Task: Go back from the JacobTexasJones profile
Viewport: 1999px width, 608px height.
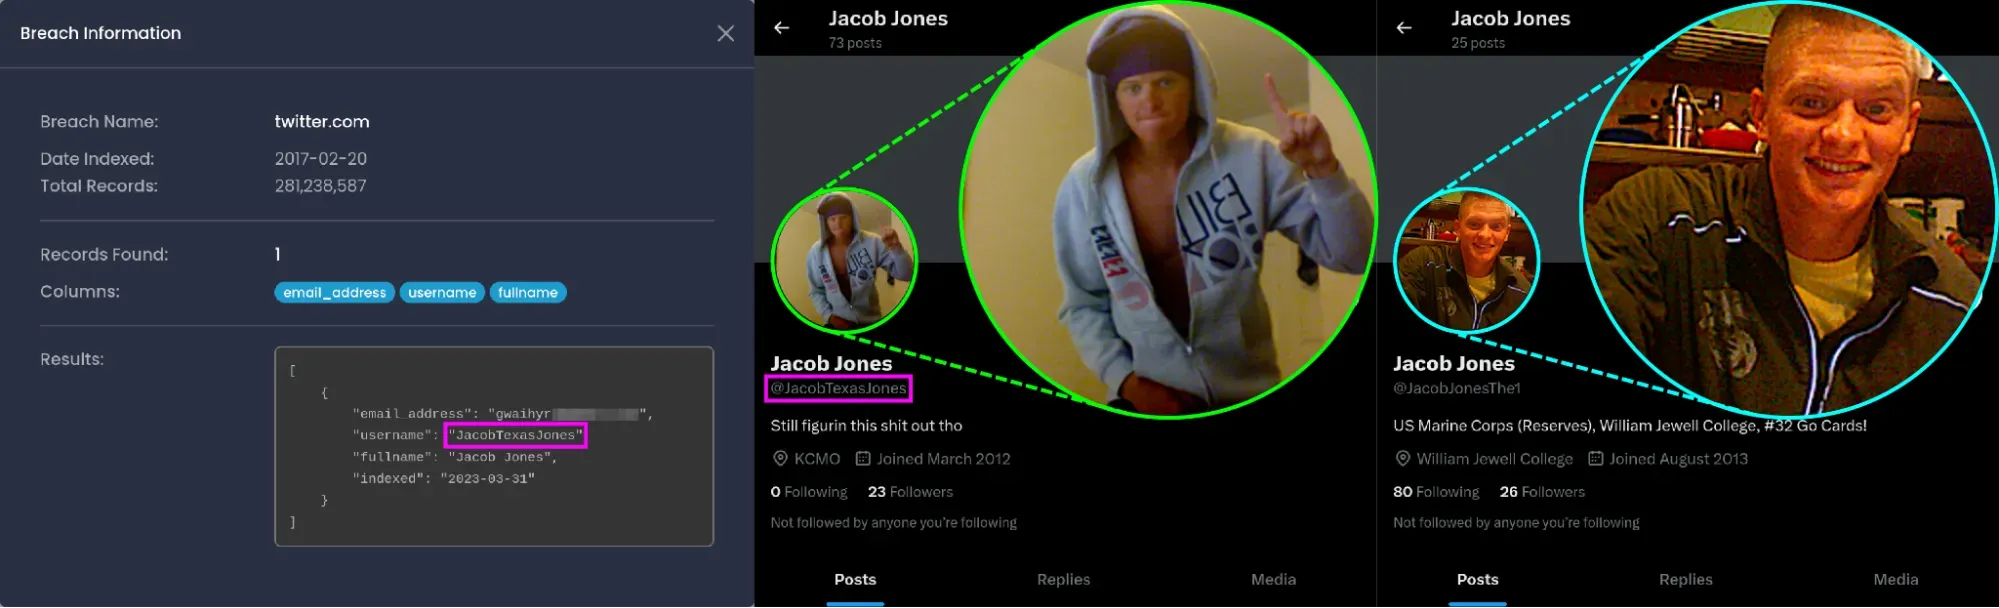Action: click(782, 28)
